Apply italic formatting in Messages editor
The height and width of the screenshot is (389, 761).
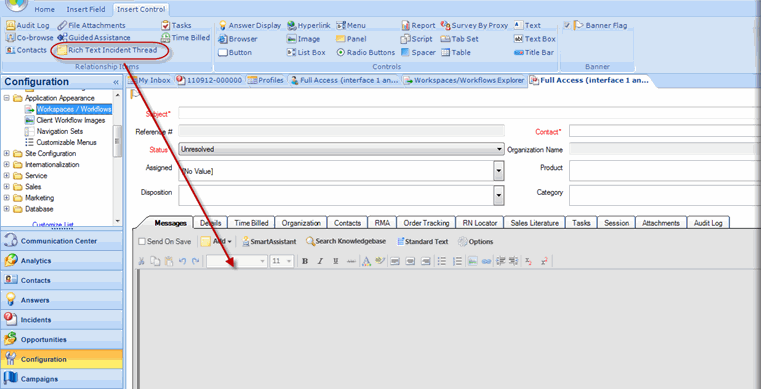(320, 261)
